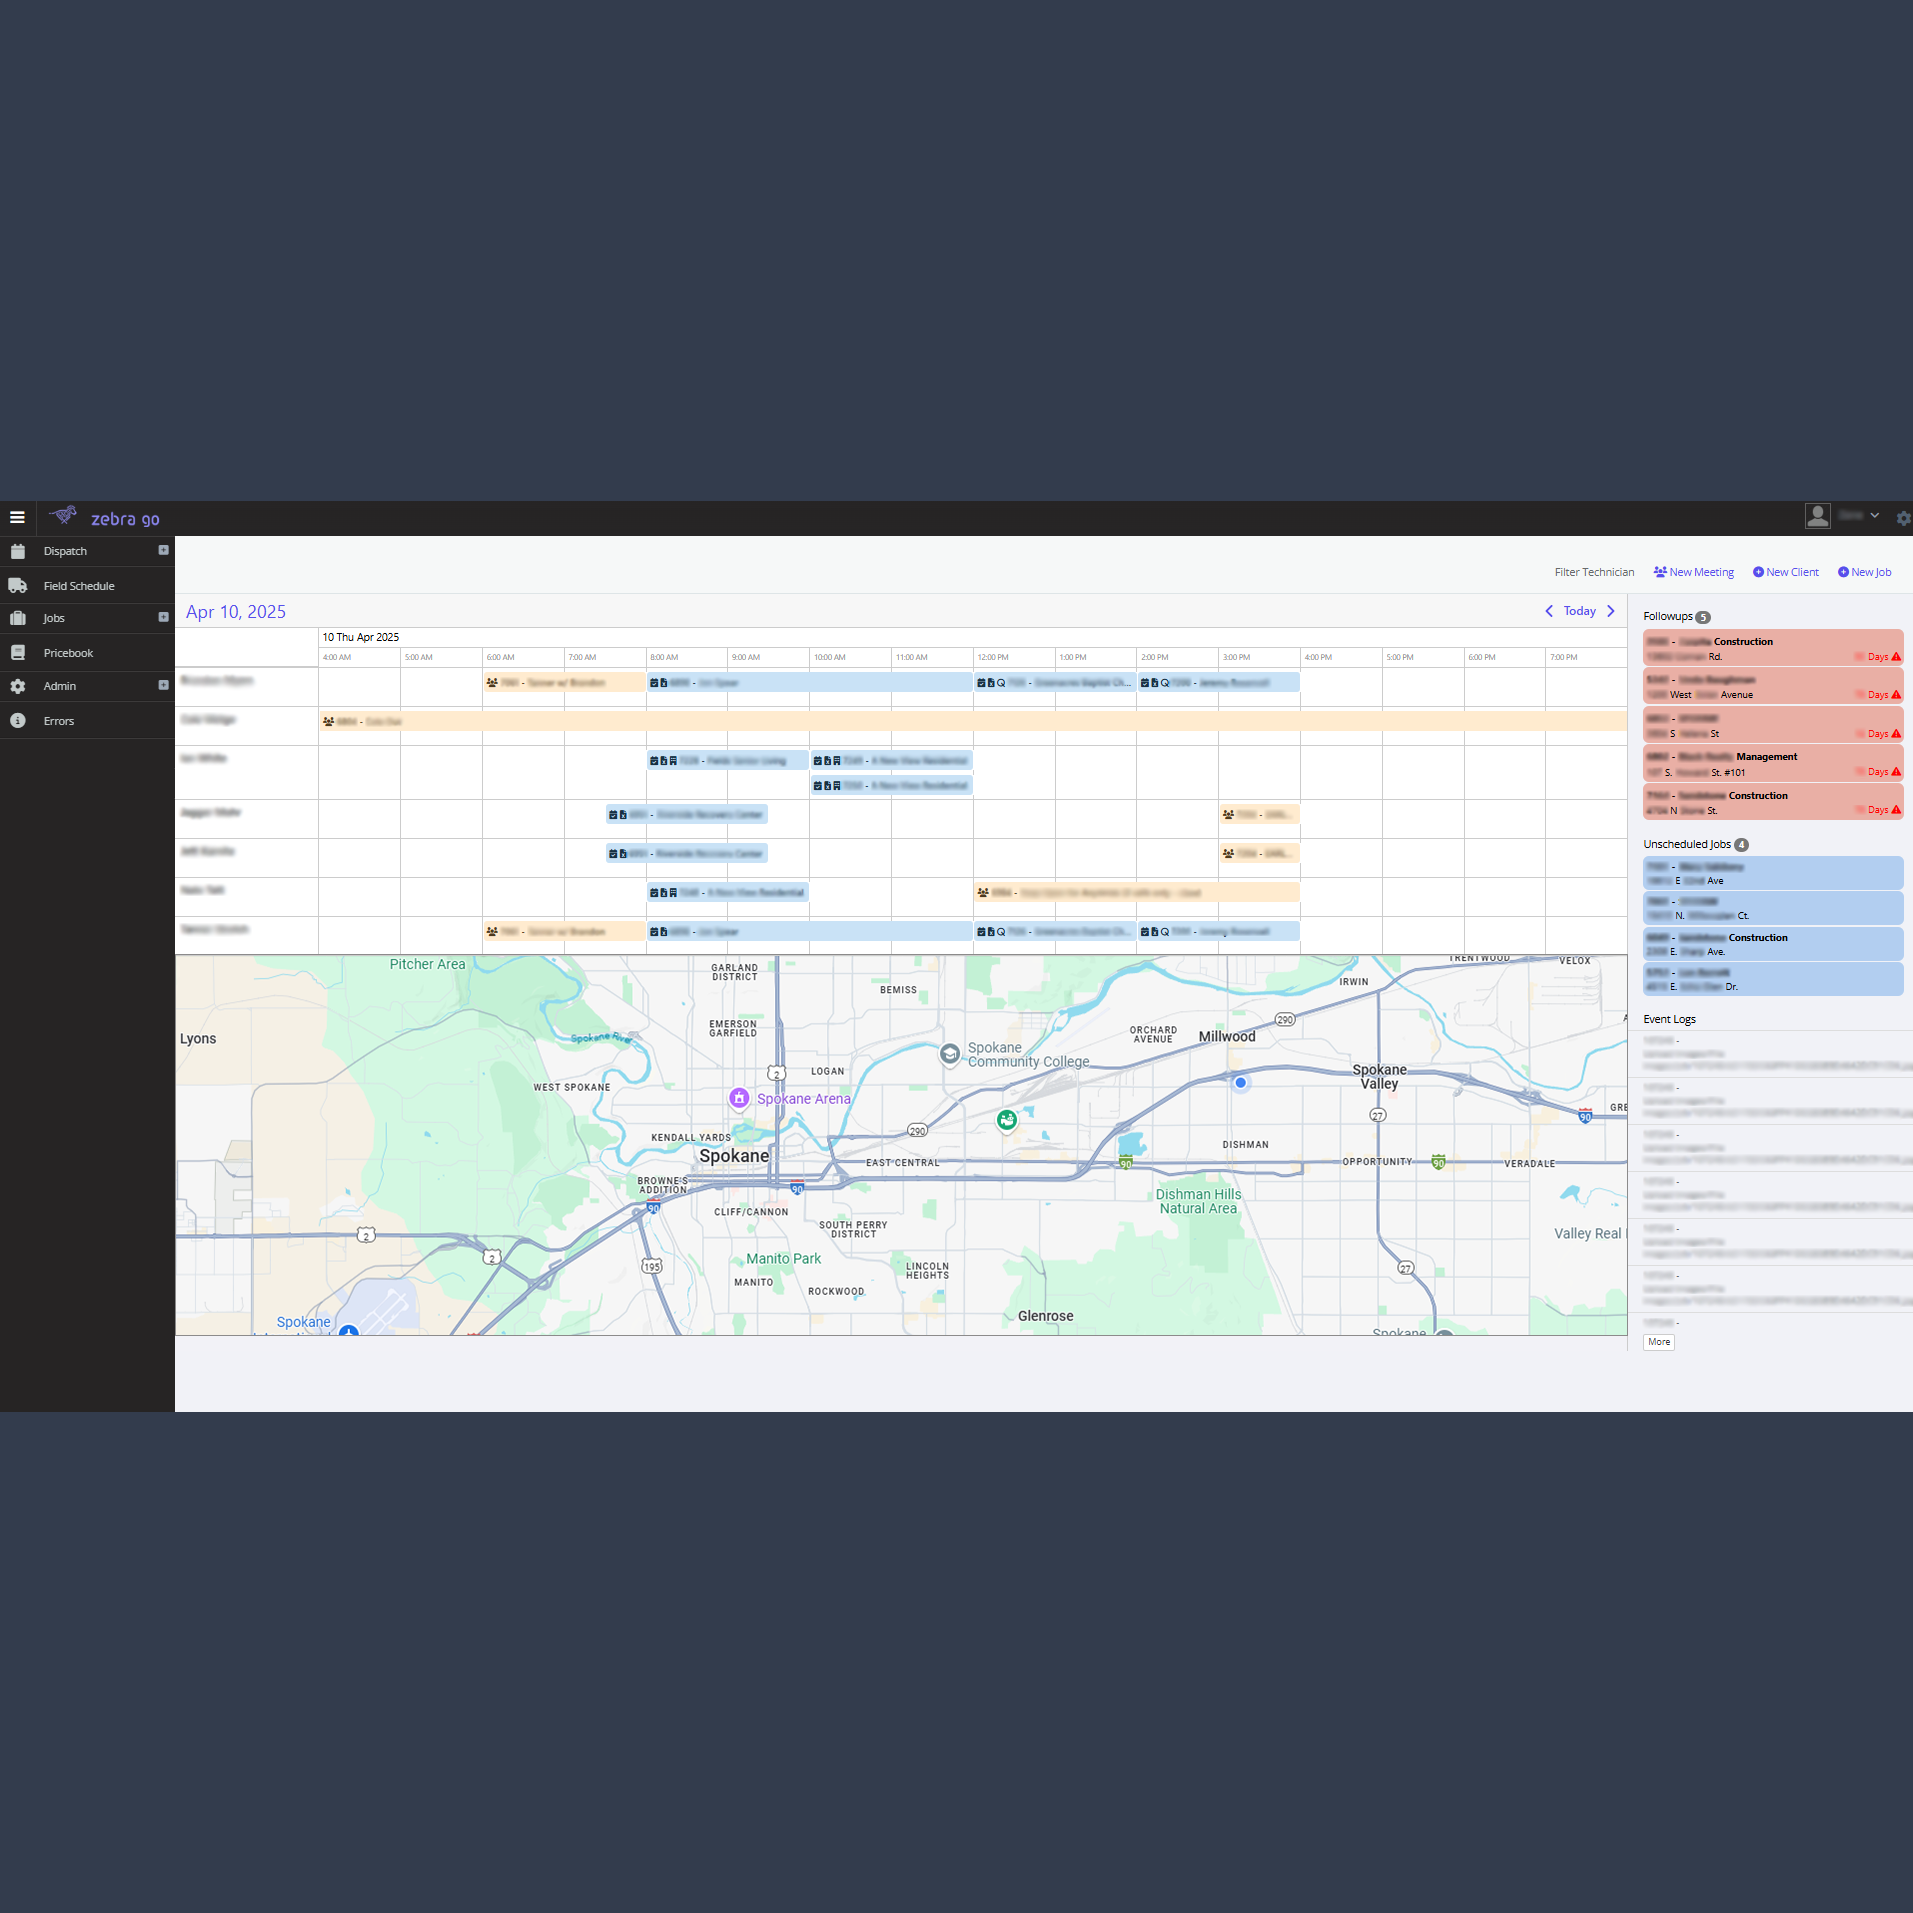Expand the Admin submenu

(163, 686)
